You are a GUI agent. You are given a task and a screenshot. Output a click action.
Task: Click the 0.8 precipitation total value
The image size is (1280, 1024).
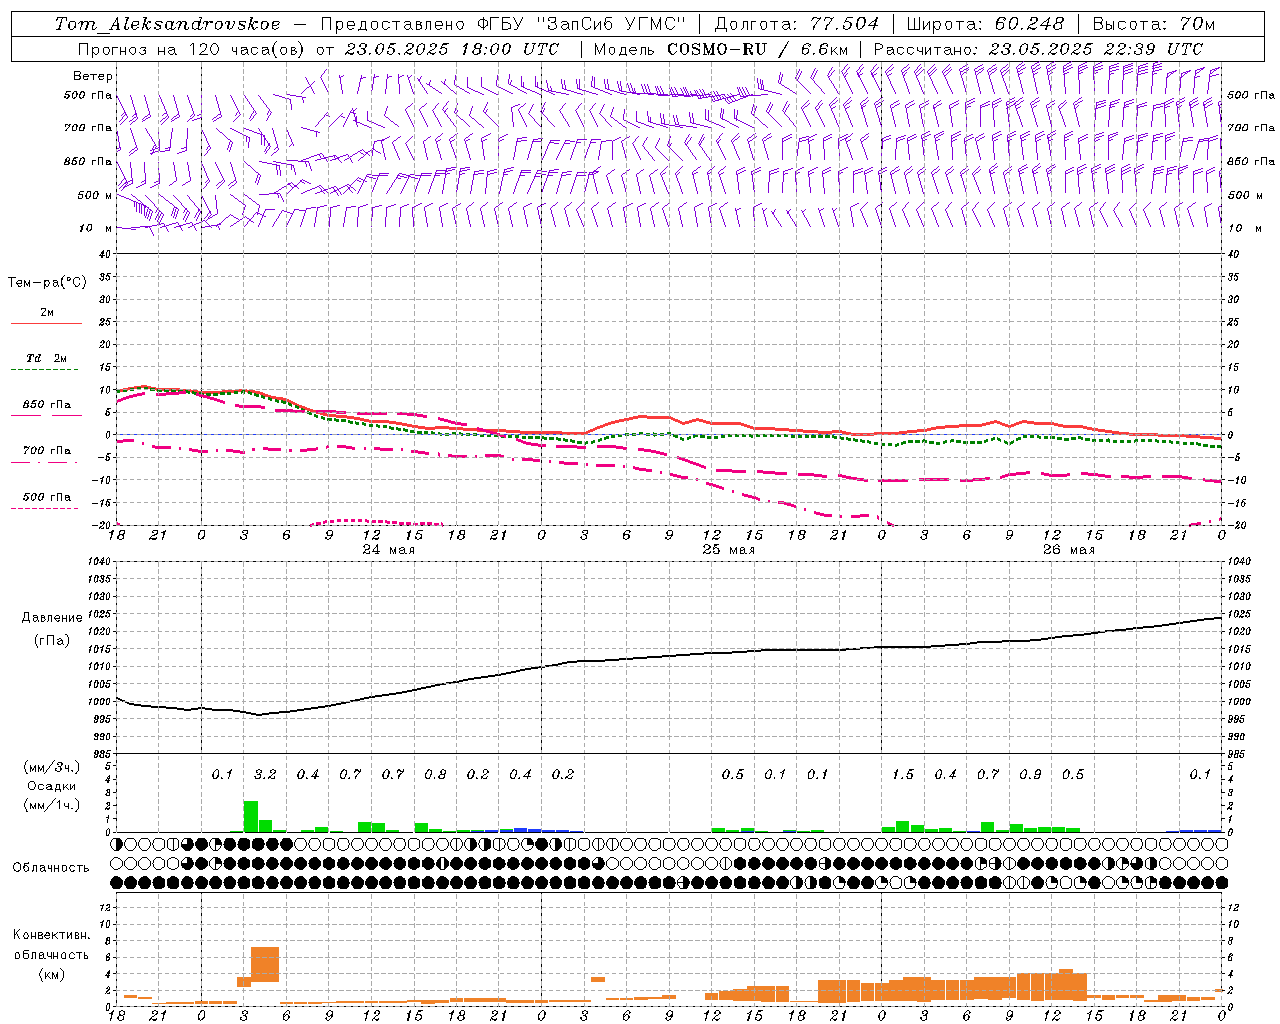pyautogui.click(x=435, y=775)
